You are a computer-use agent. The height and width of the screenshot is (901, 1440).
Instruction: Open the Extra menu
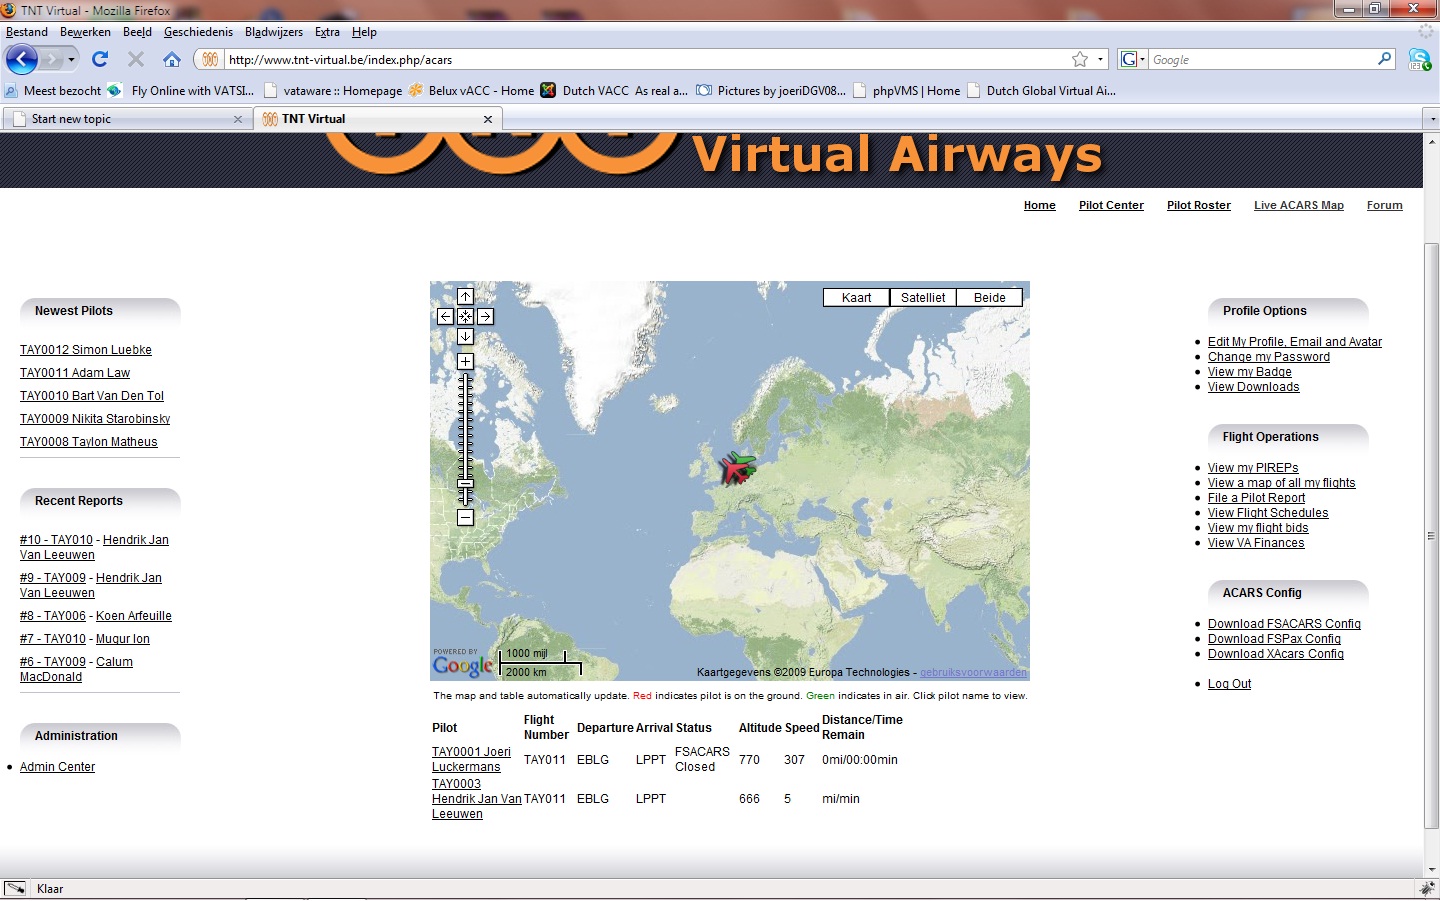tap(327, 32)
